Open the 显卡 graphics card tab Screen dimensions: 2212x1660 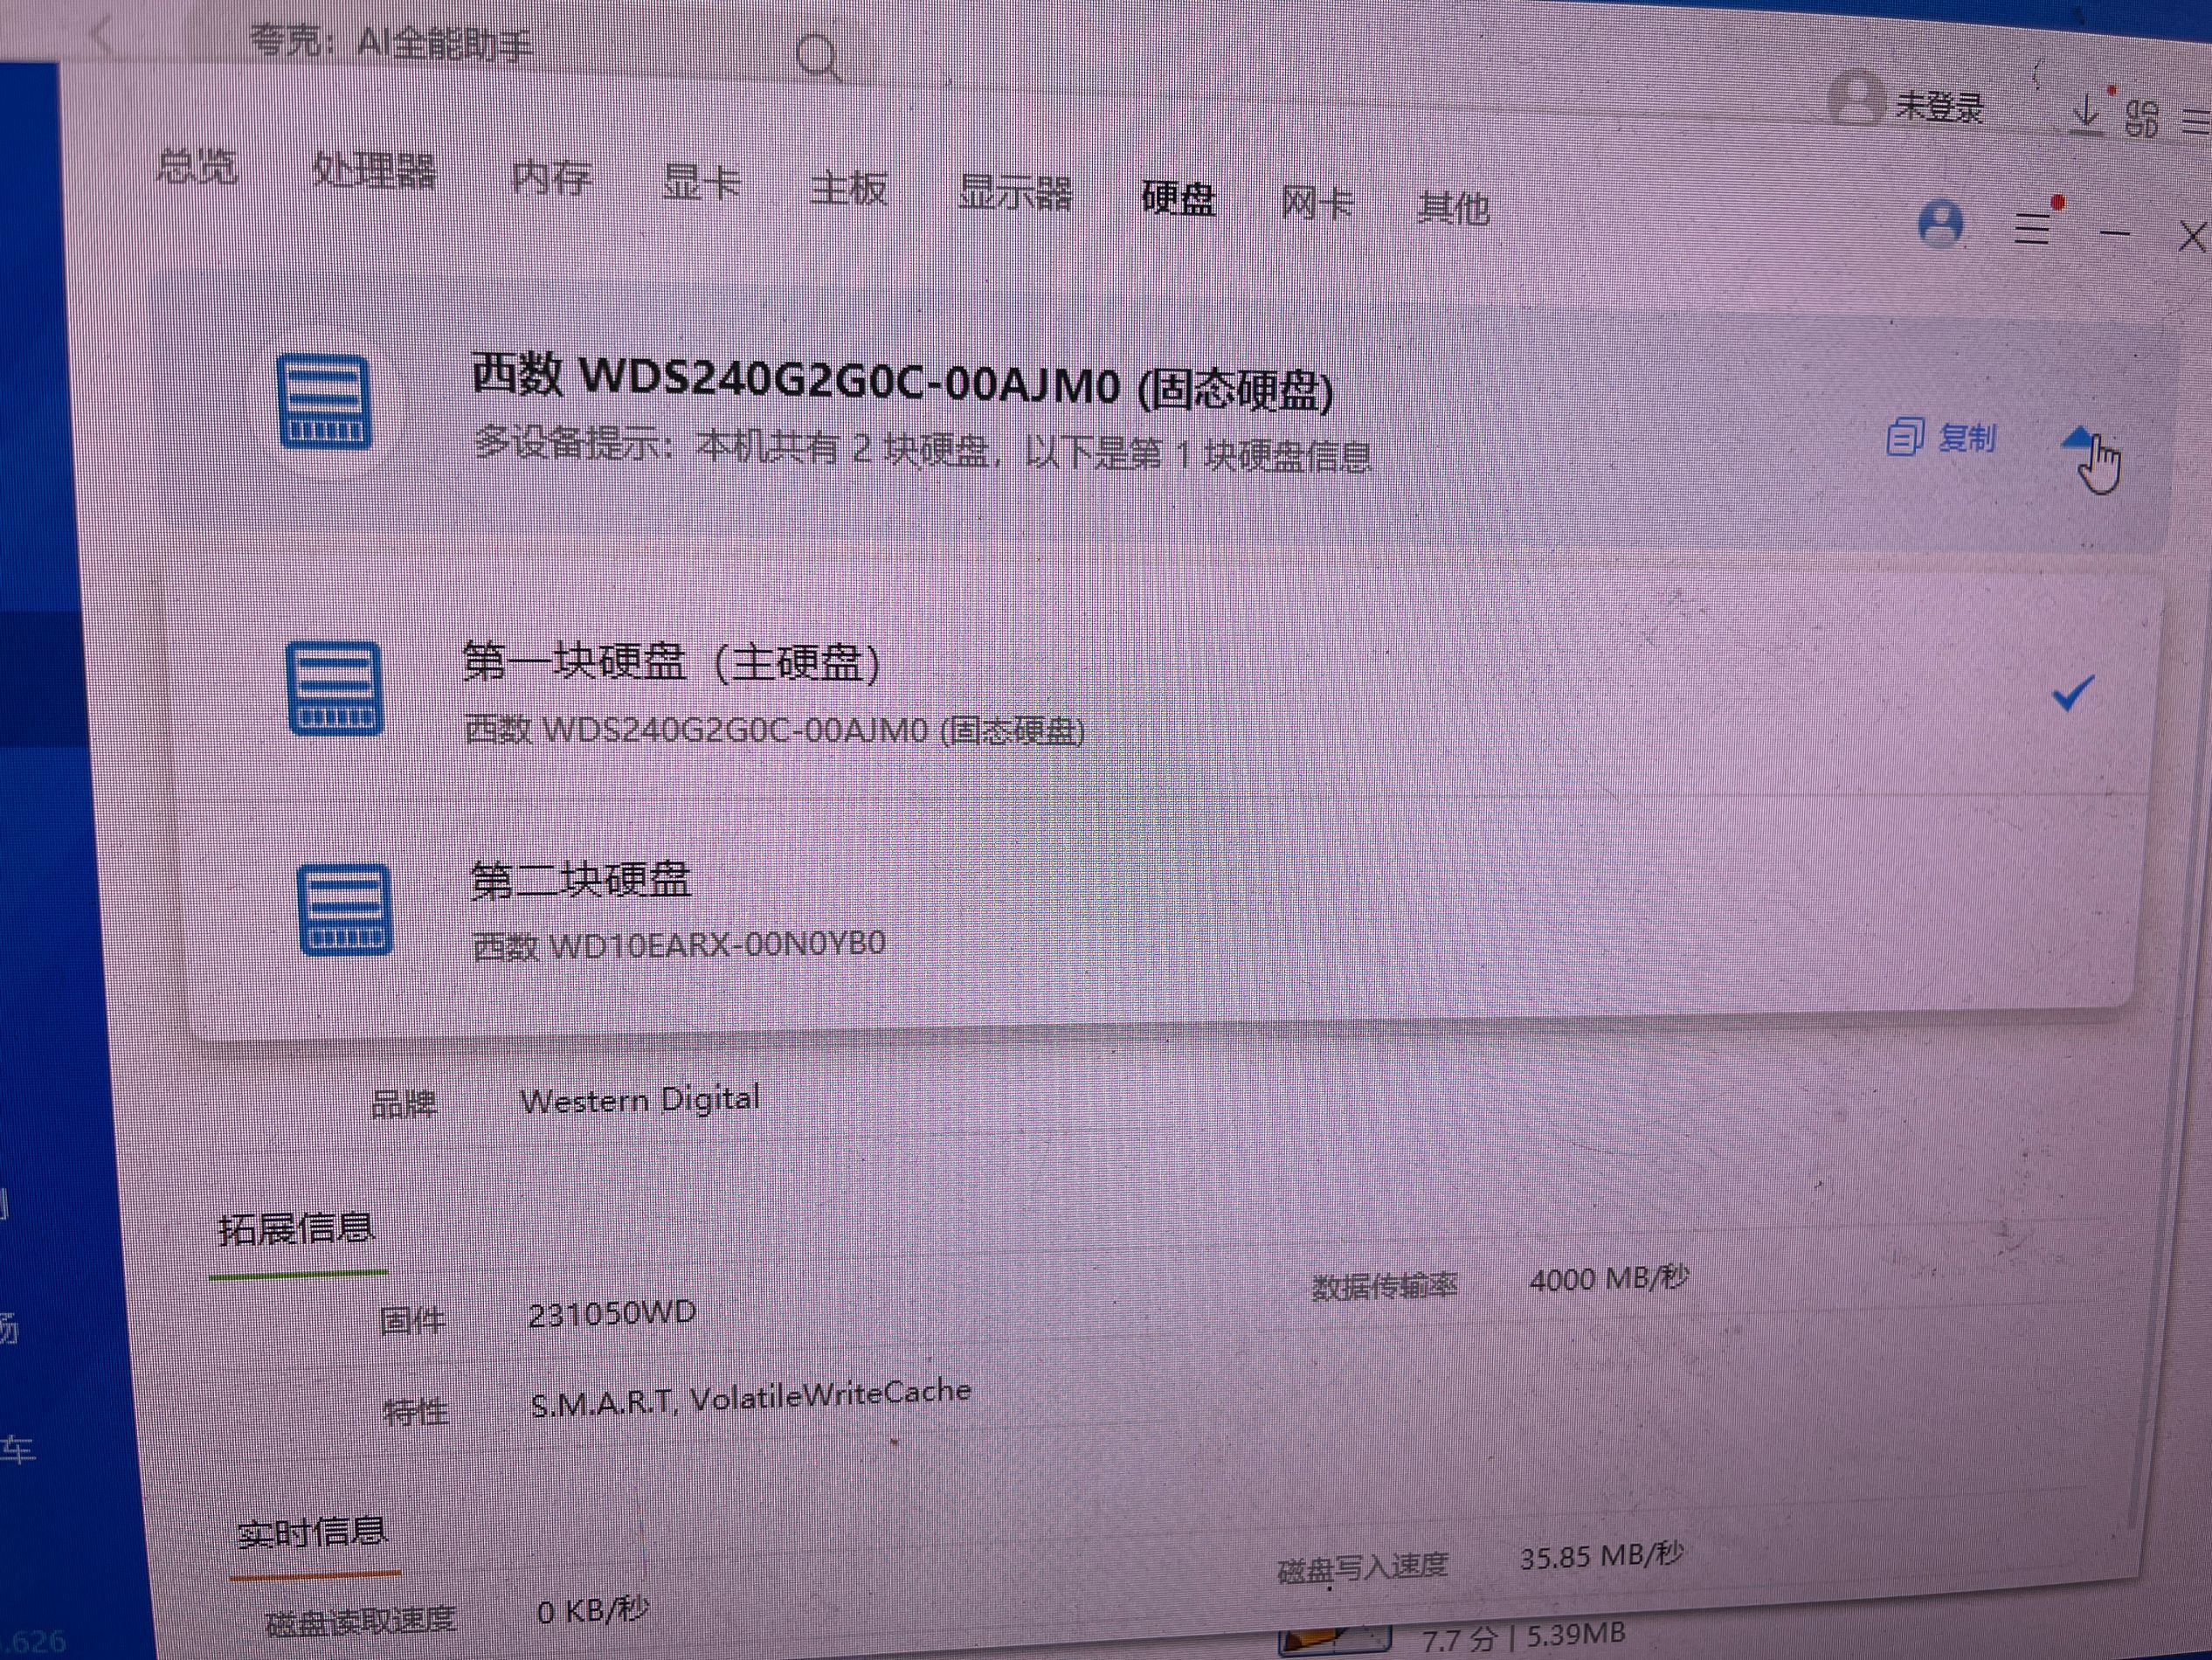(701, 183)
